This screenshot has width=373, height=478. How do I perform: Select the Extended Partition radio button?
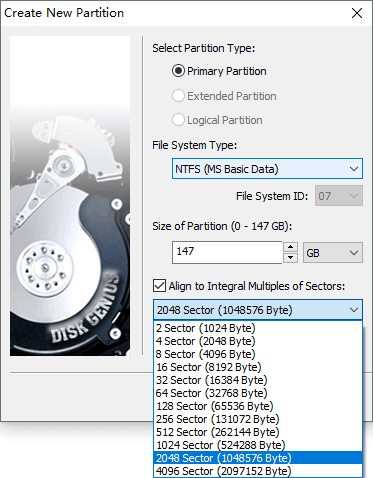[x=178, y=96]
